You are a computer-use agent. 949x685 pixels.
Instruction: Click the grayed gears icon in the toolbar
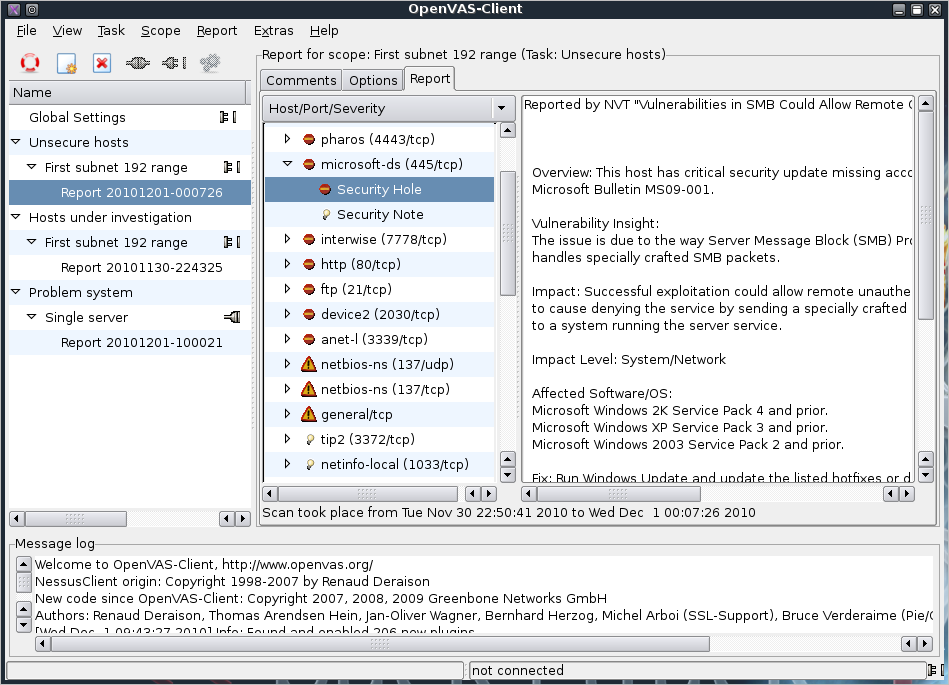[x=208, y=62]
